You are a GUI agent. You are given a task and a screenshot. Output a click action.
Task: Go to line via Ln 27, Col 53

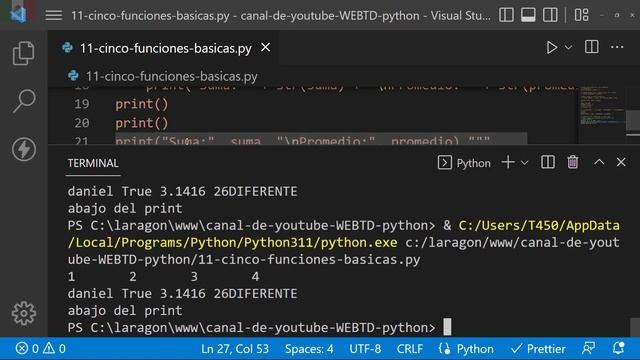click(x=235, y=349)
